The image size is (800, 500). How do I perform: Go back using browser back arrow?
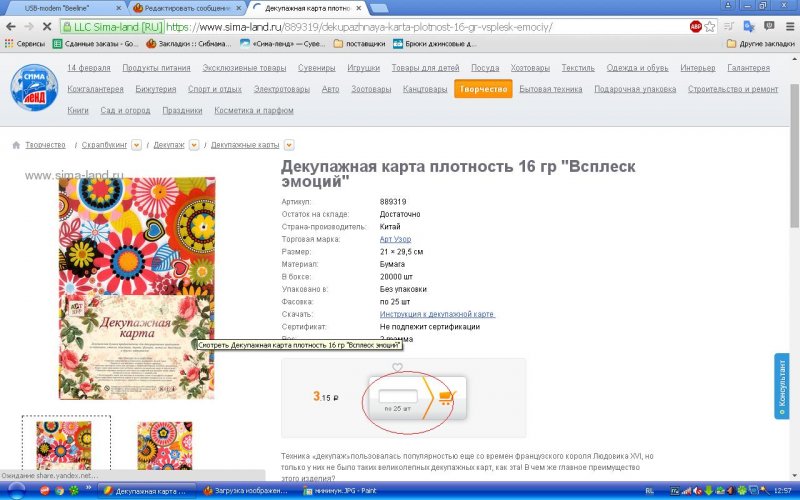(x=11, y=26)
